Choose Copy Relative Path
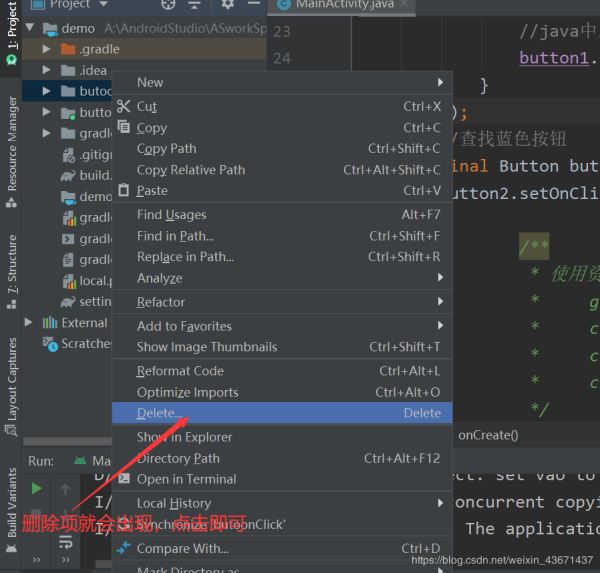 point(282,169)
